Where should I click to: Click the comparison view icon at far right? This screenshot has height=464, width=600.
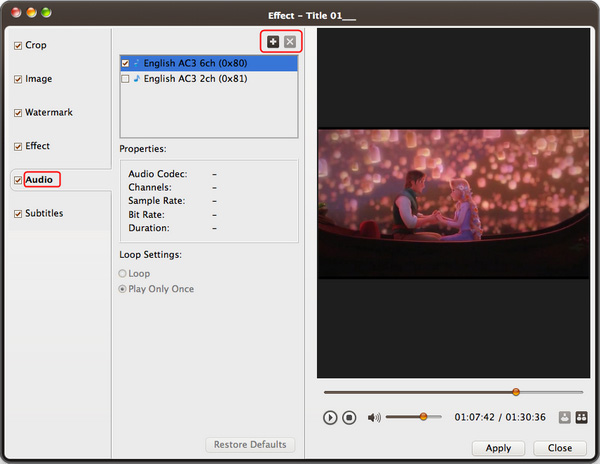pyautogui.click(x=581, y=417)
